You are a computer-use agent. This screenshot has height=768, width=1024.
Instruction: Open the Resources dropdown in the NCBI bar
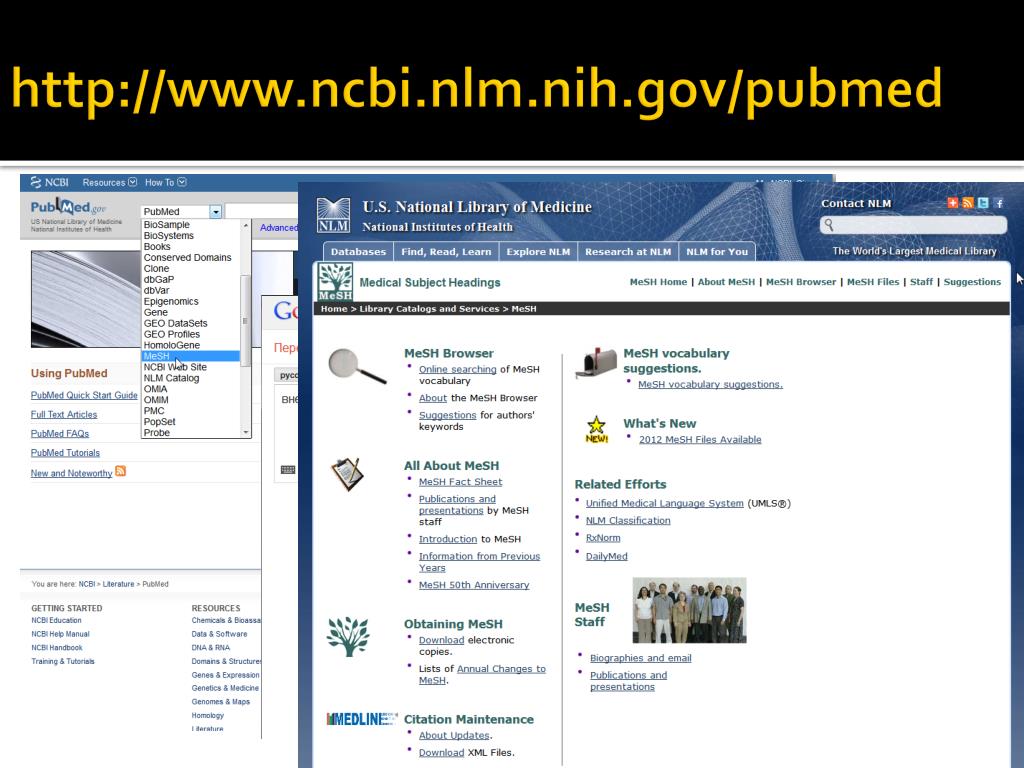coord(110,182)
